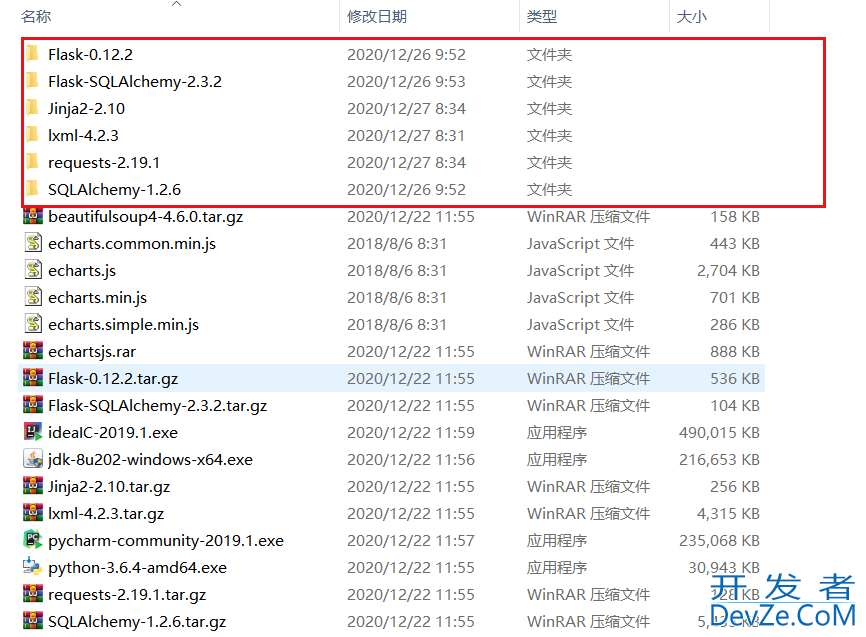This screenshot has height=637, width=866.
Task: Click the requests-2.19.1 folder icon
Action: [x=33, y=162]
